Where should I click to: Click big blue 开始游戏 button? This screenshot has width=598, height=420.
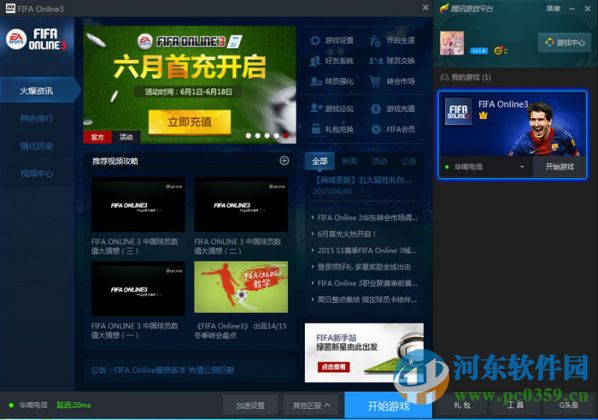388,406
